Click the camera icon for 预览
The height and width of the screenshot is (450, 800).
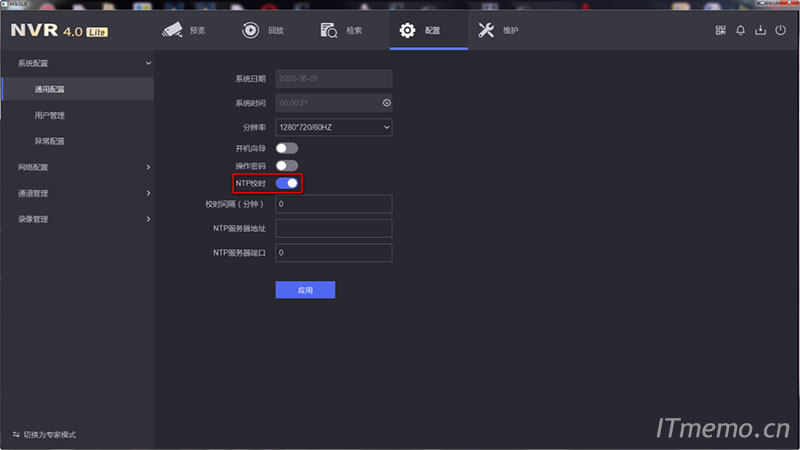pyautogui.click(x=172, y=30)
